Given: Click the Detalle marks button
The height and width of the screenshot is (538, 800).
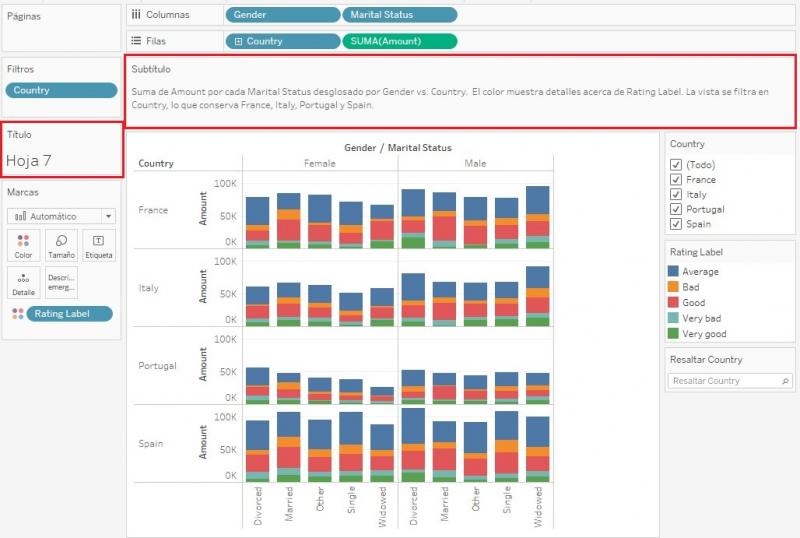Looking at the screenshot, I should [x=23, y=283].
